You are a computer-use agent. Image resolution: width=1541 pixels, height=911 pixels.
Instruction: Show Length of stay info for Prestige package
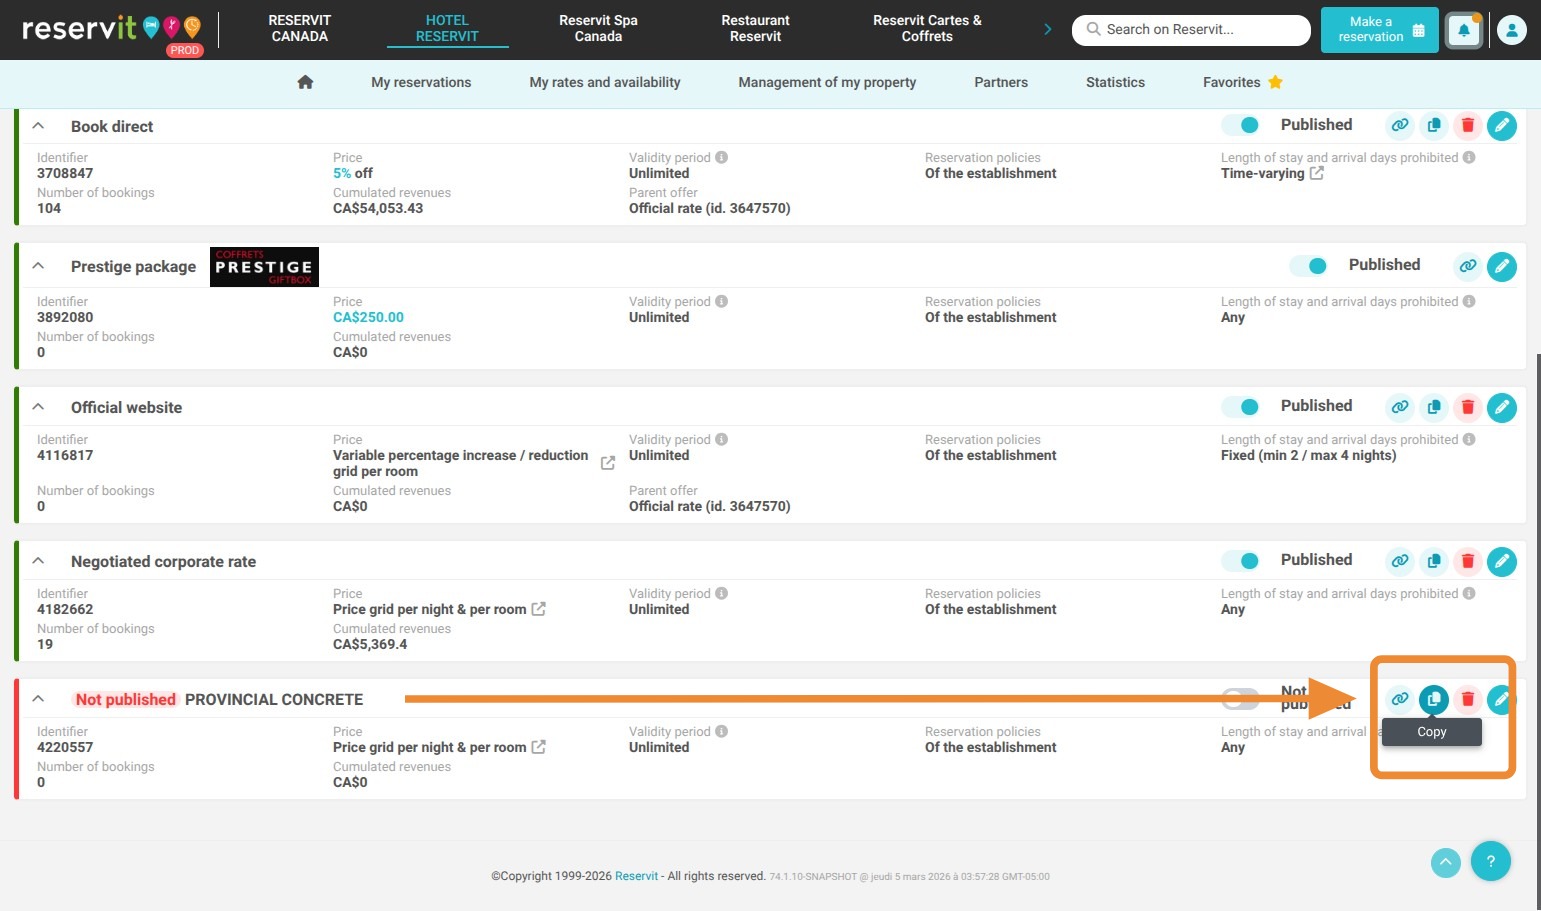(x=1469, y=301)
